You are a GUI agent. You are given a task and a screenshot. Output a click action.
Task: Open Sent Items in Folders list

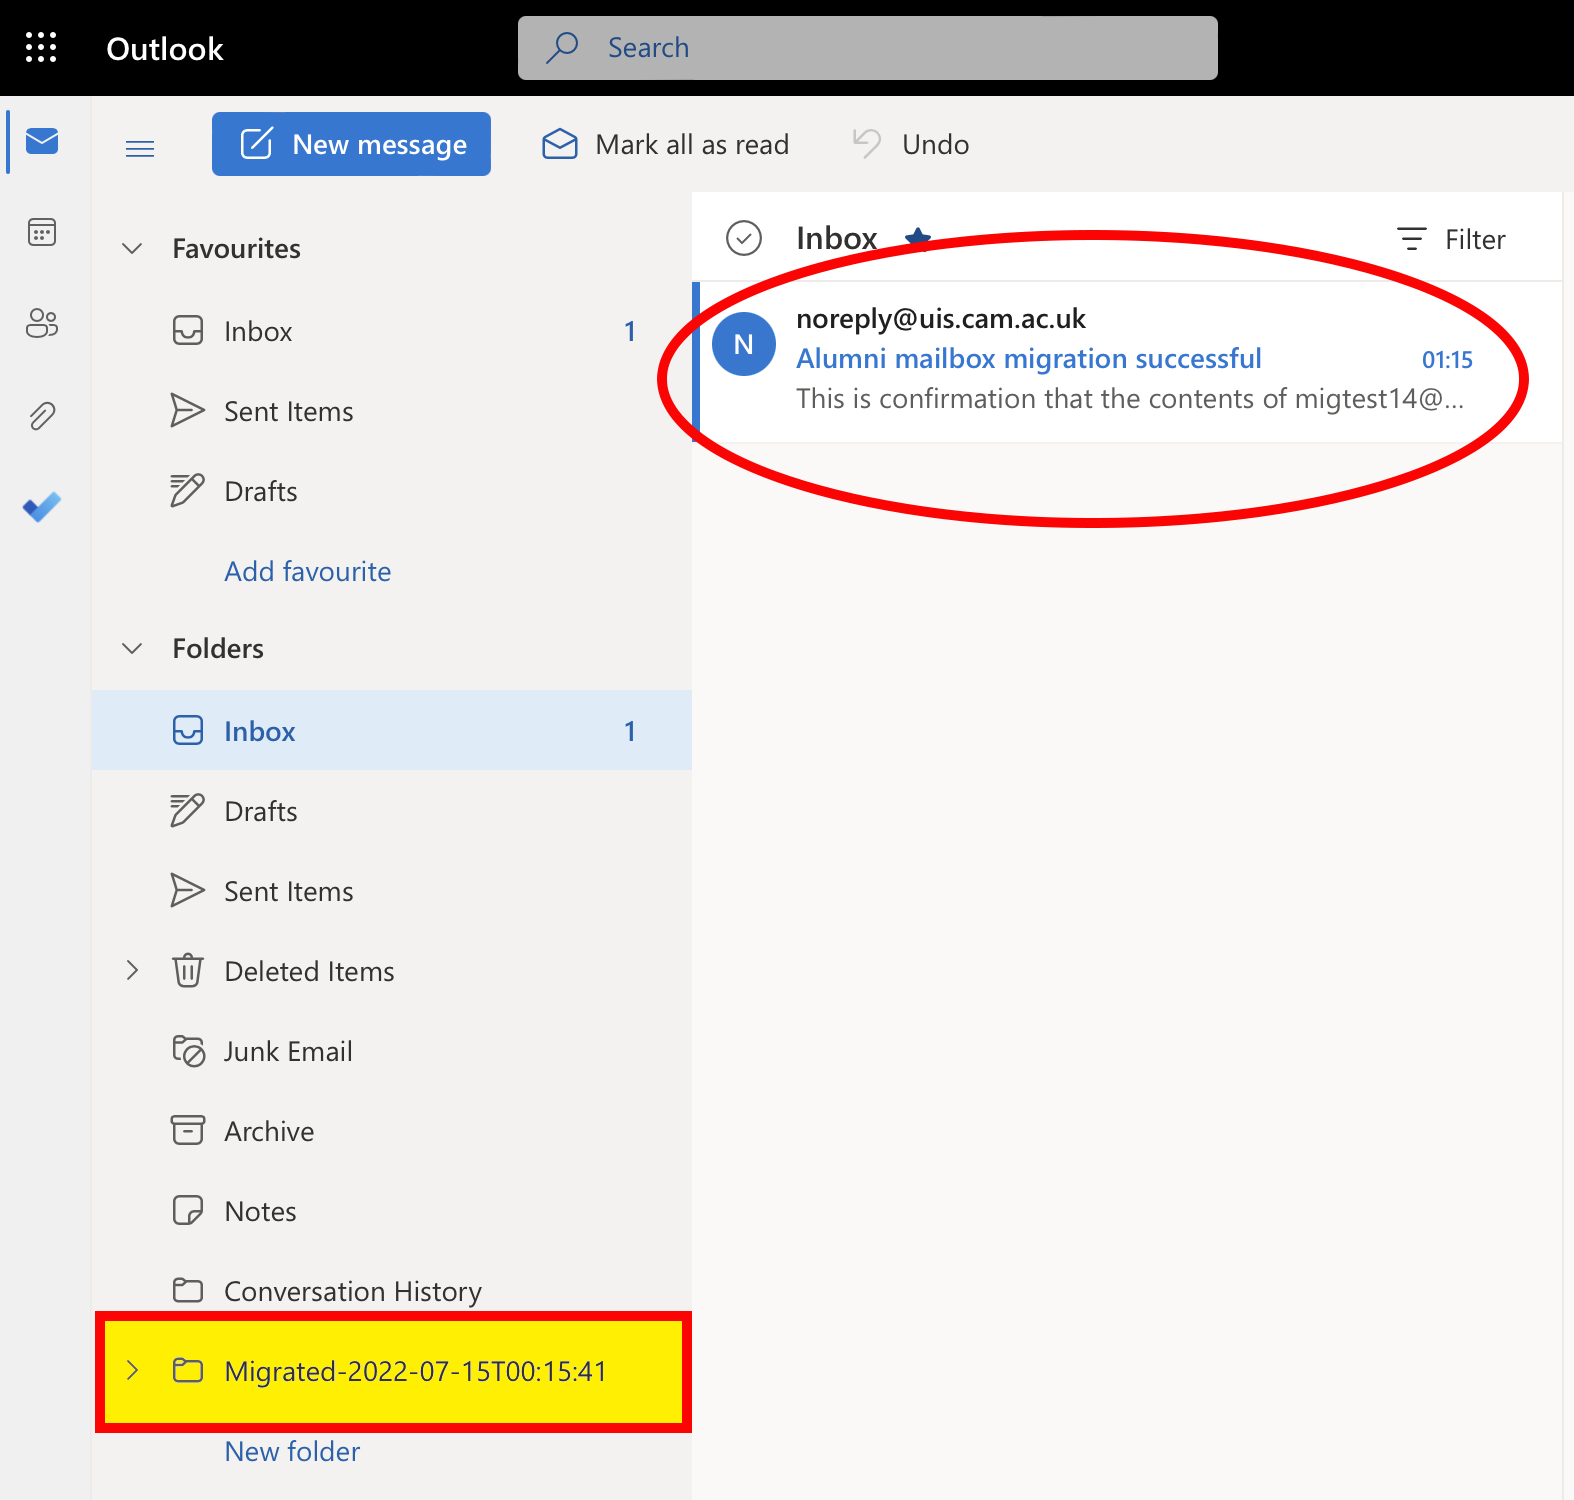tap(392, 891)
